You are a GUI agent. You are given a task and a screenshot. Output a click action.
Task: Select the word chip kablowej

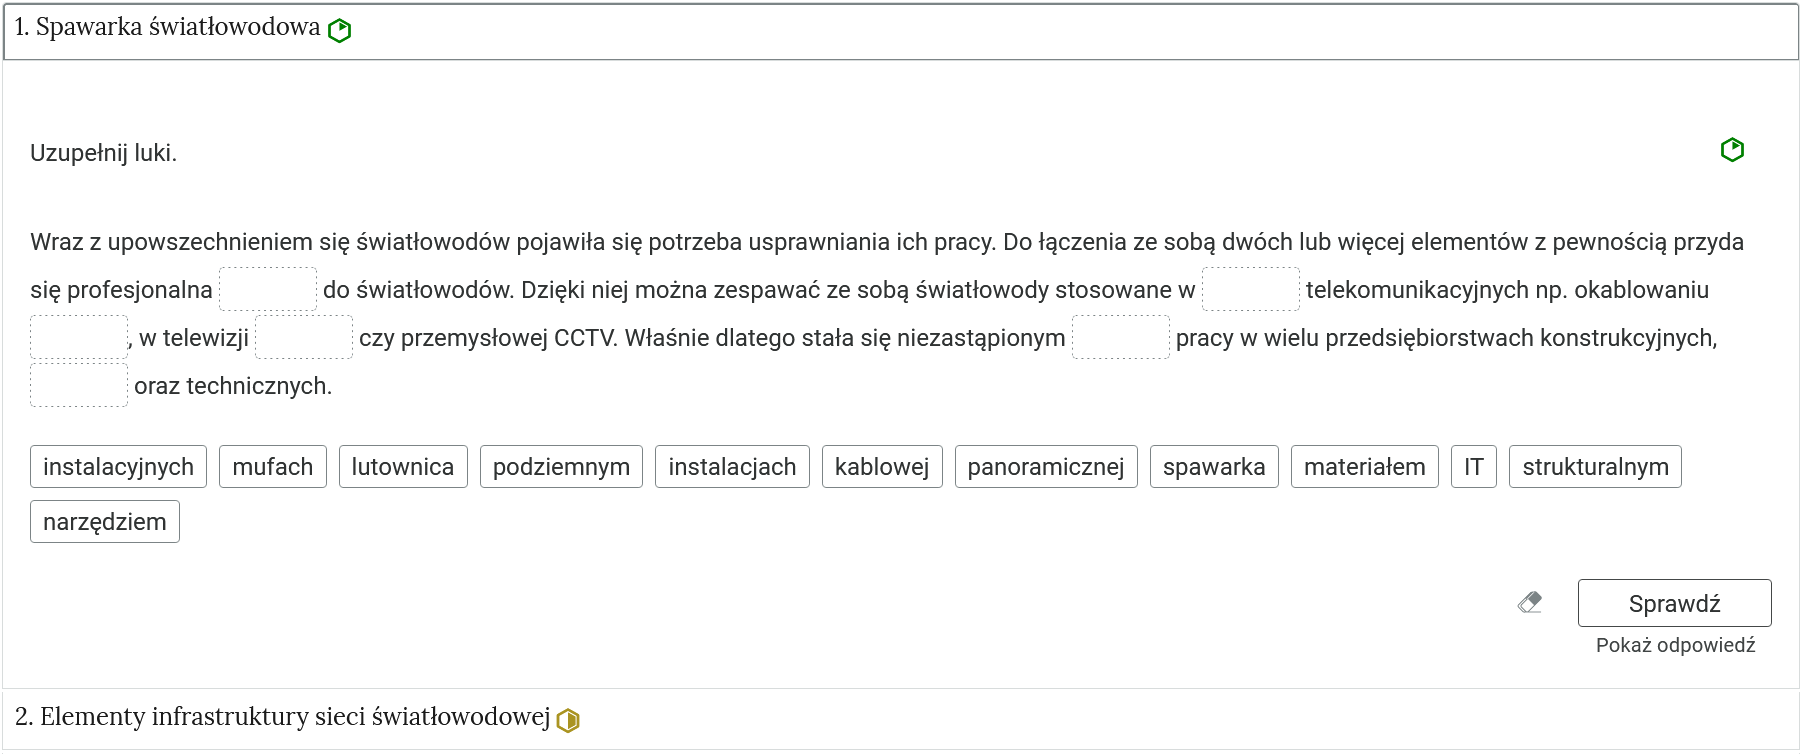click(x=882, y=466)
